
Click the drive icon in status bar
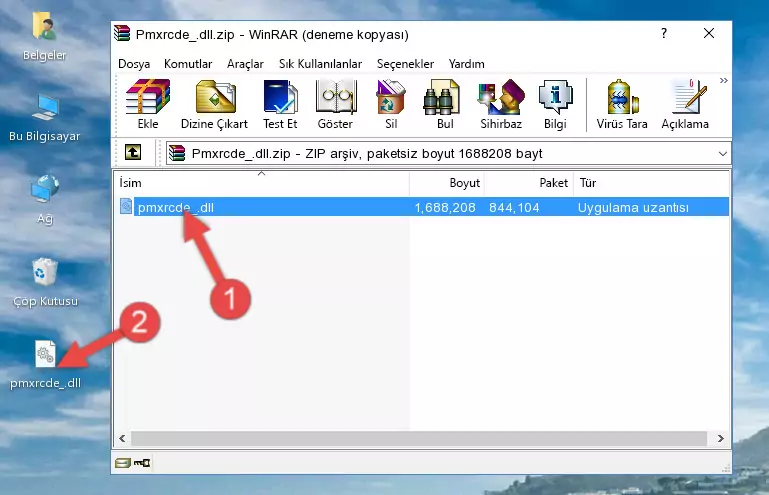pos(123,463)
